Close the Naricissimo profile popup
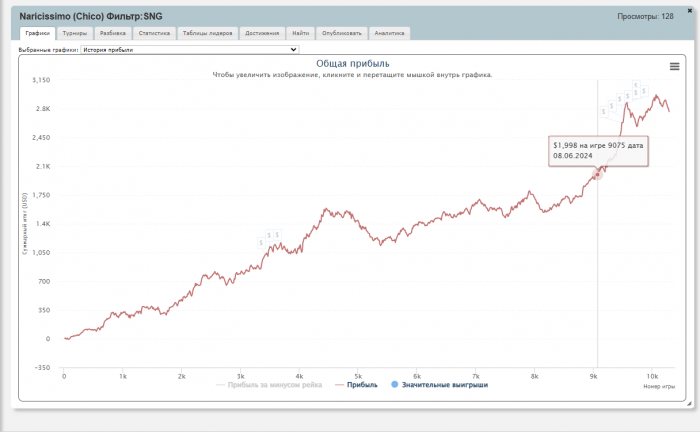Screen dimensions: 700x432 point(689,11)
